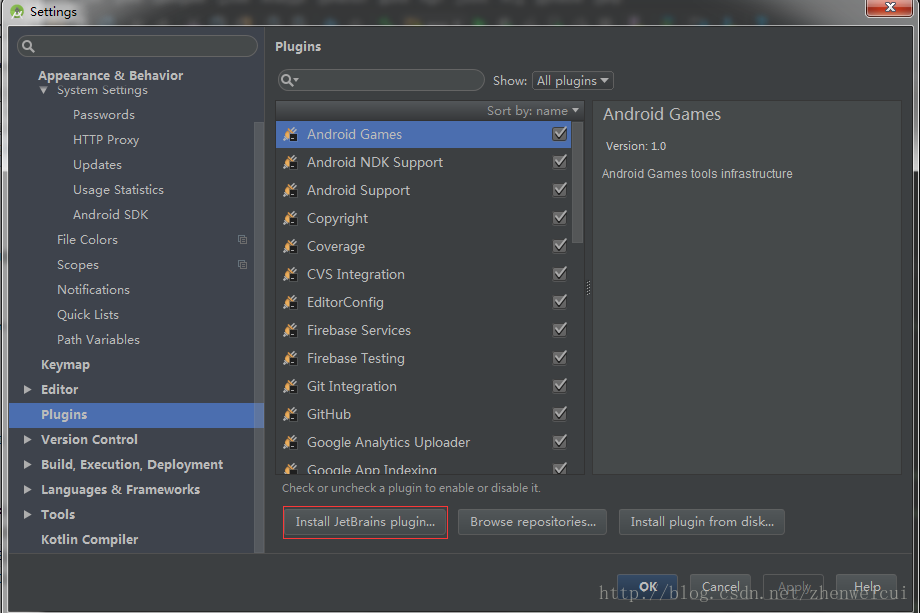The height and width of the screenshot is (613, 920).
Task: Expand Build, Execution, Deployment section
Action: click(x=27, y=465)
